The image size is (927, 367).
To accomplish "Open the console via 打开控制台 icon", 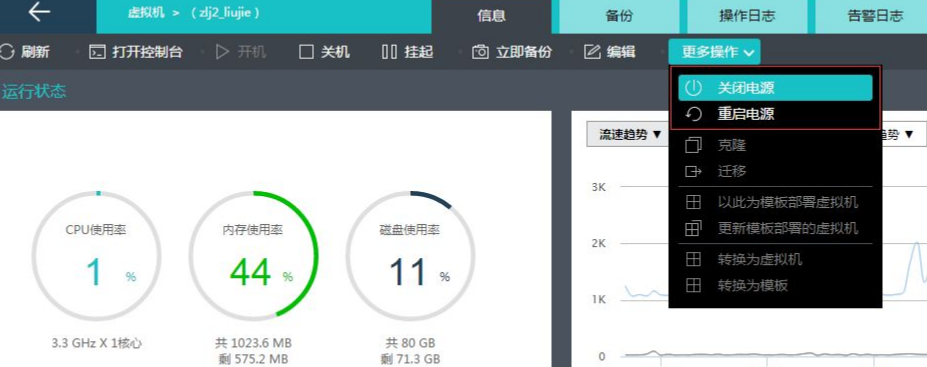I will point(97,52).
